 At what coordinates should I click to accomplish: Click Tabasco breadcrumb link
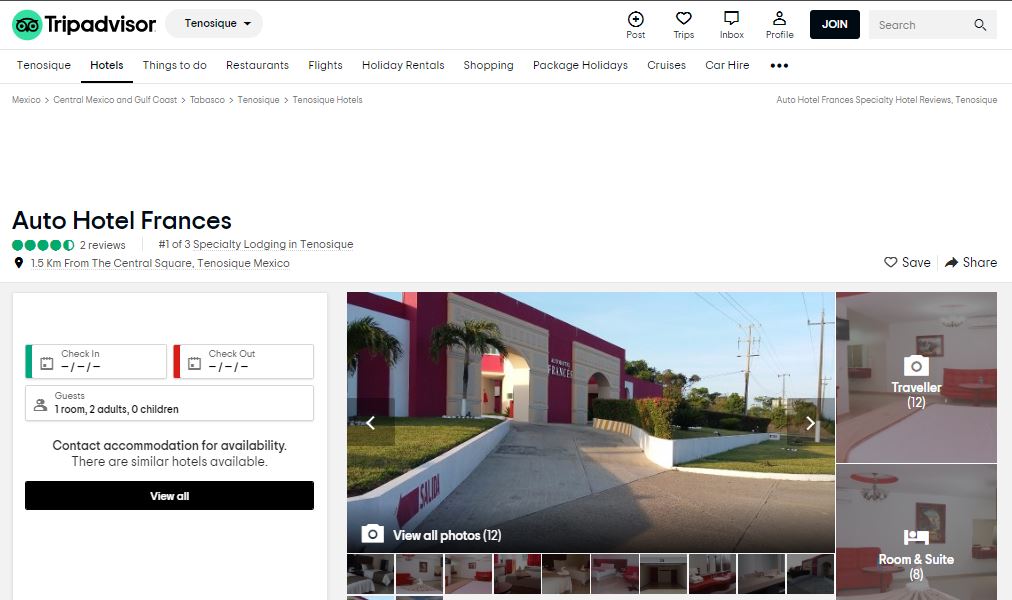click(x=207, y=100)
